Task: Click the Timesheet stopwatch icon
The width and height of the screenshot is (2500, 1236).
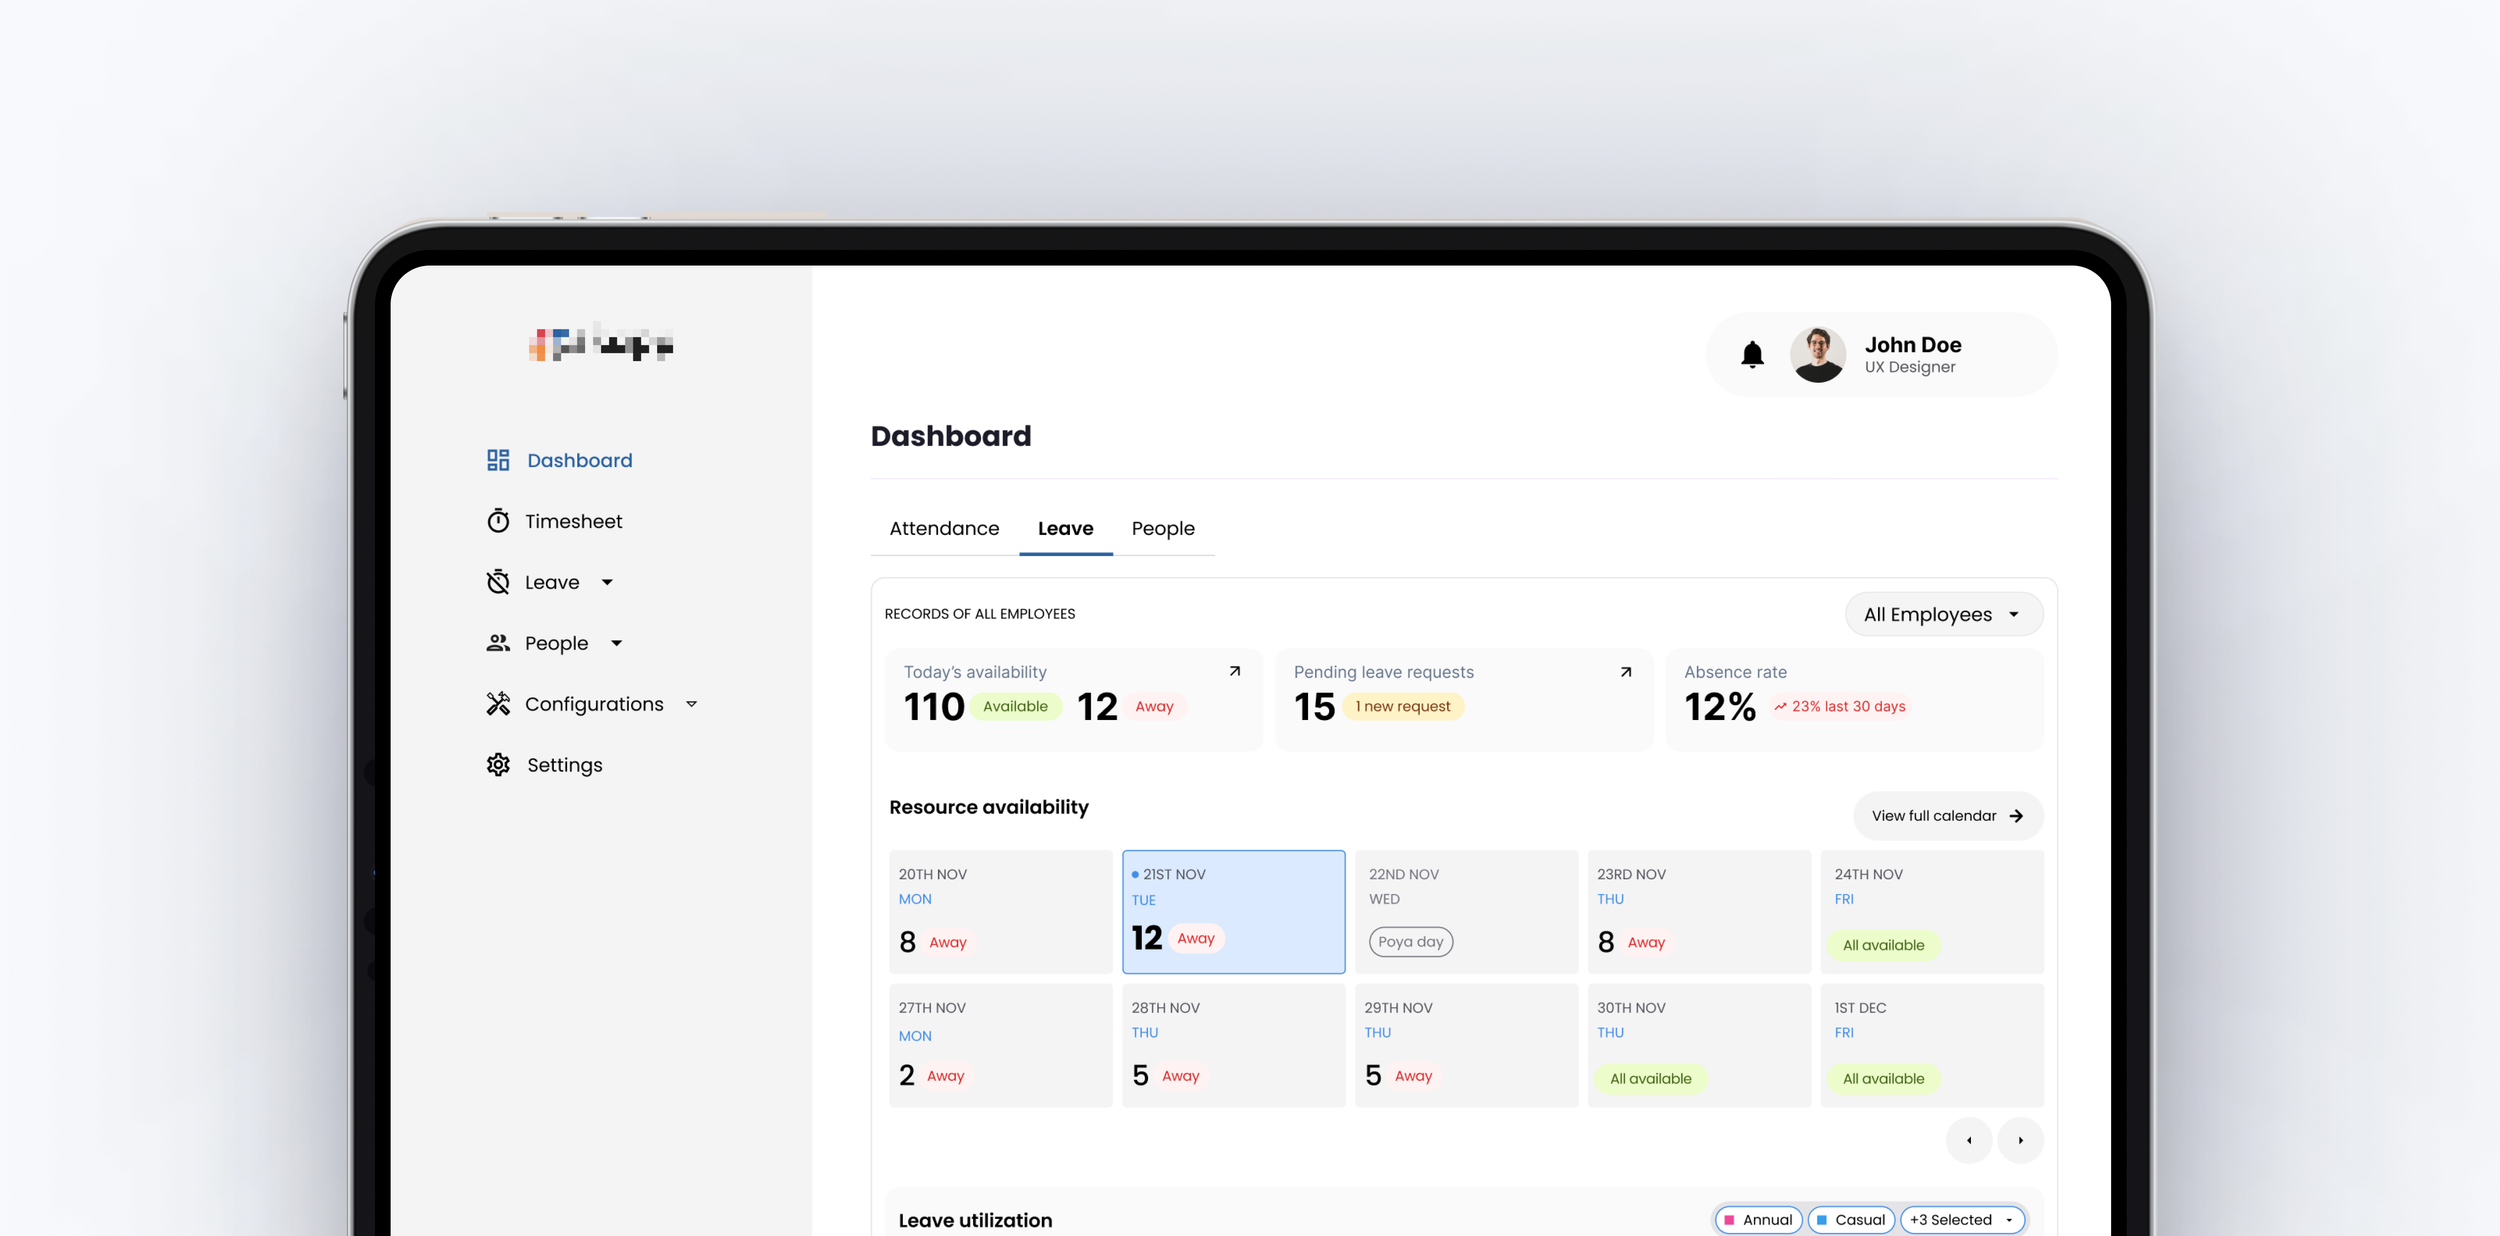Action: coord(498,521)
